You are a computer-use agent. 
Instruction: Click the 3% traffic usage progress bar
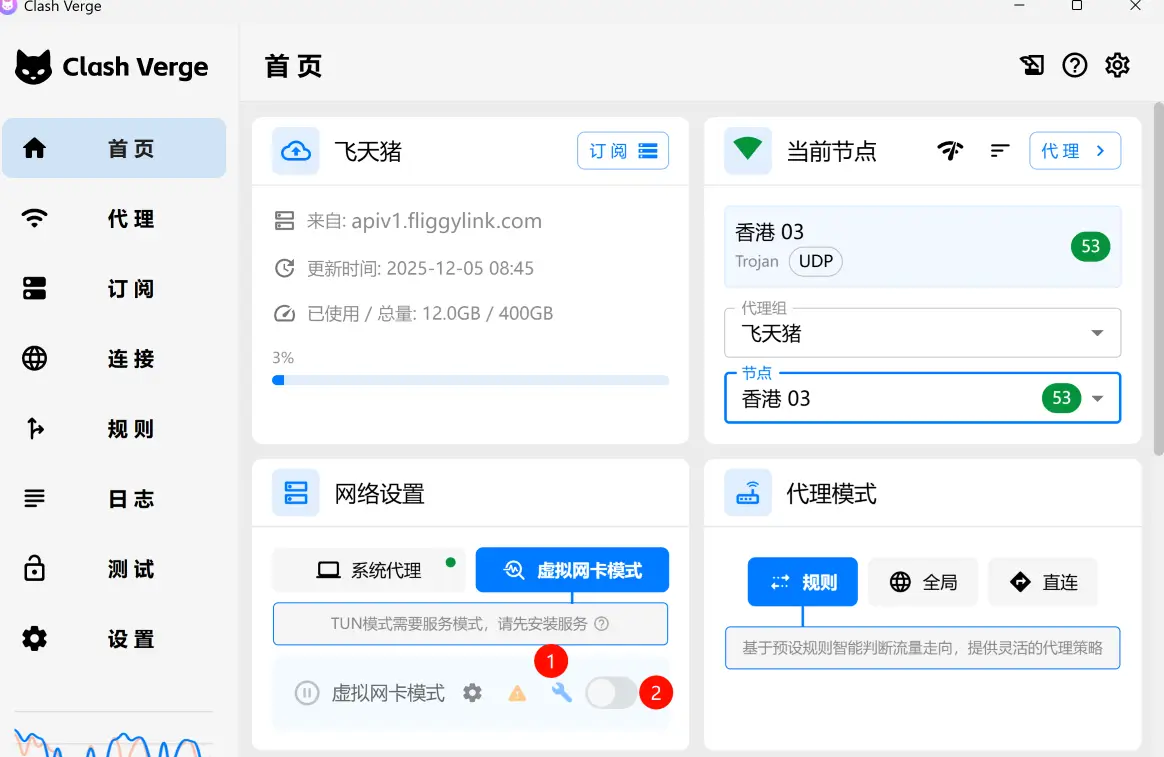[x=470, y=380]
